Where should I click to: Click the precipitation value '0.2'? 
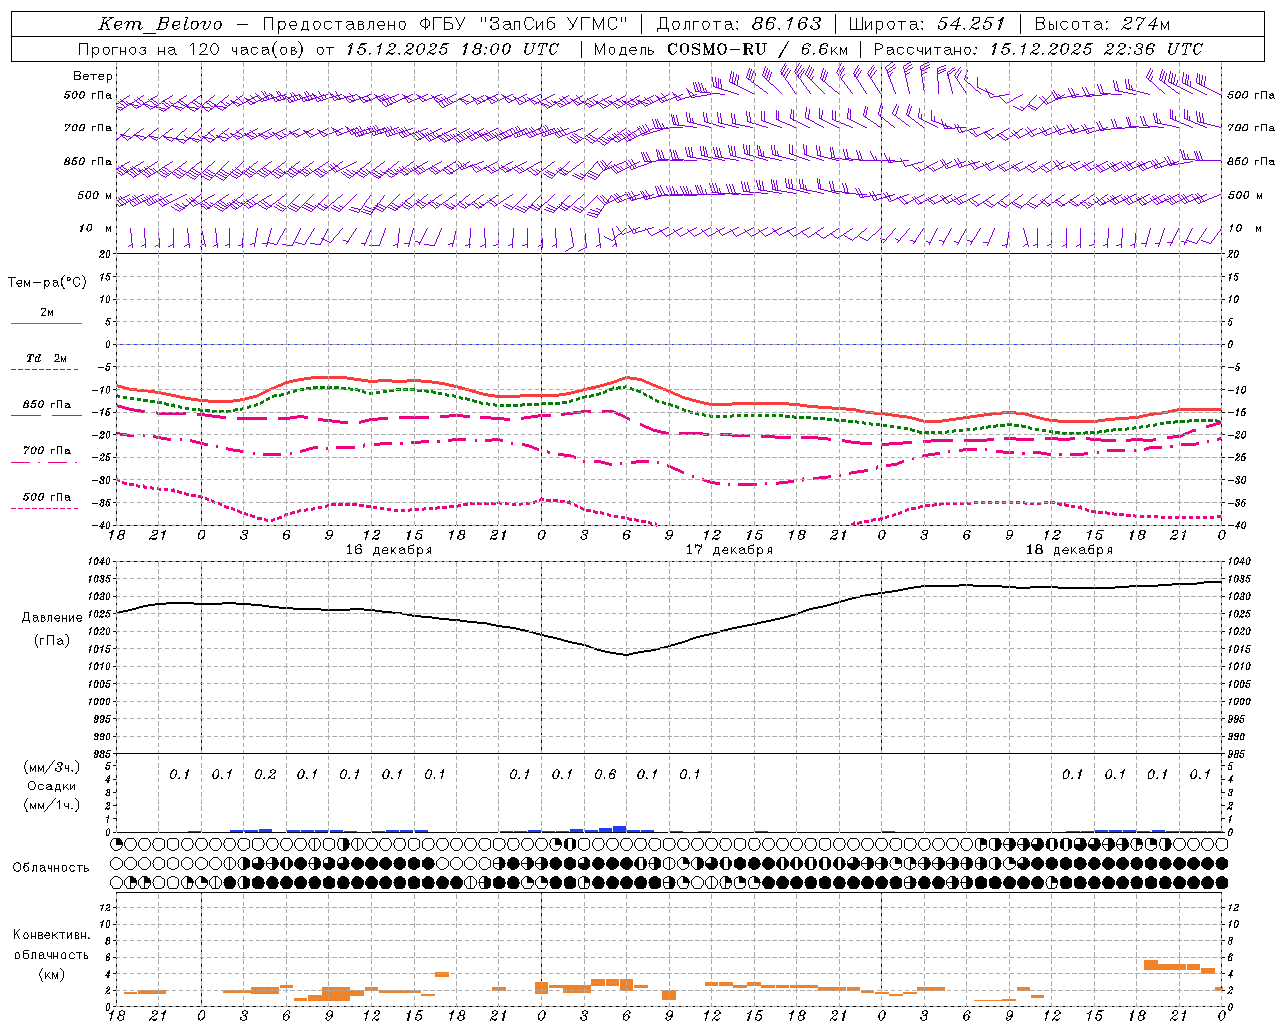pyautogui.click(x=265, y=774)
